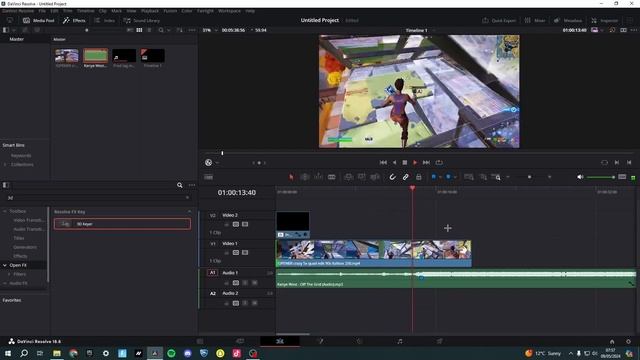Toggle Position Lock padlock icon
The width and height of the screenshot is (640, 360).
coord(418,177)
